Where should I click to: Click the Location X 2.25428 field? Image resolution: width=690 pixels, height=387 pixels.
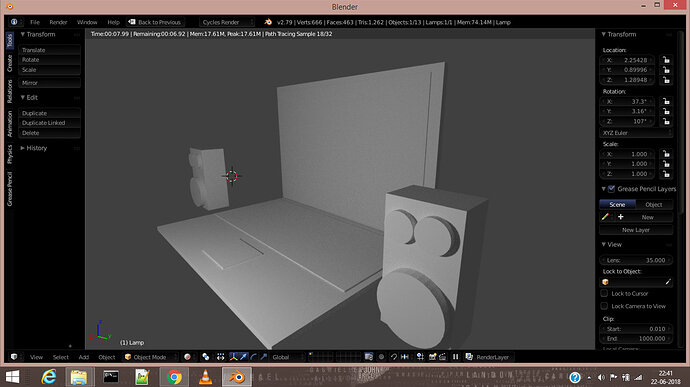click(627, 60)
